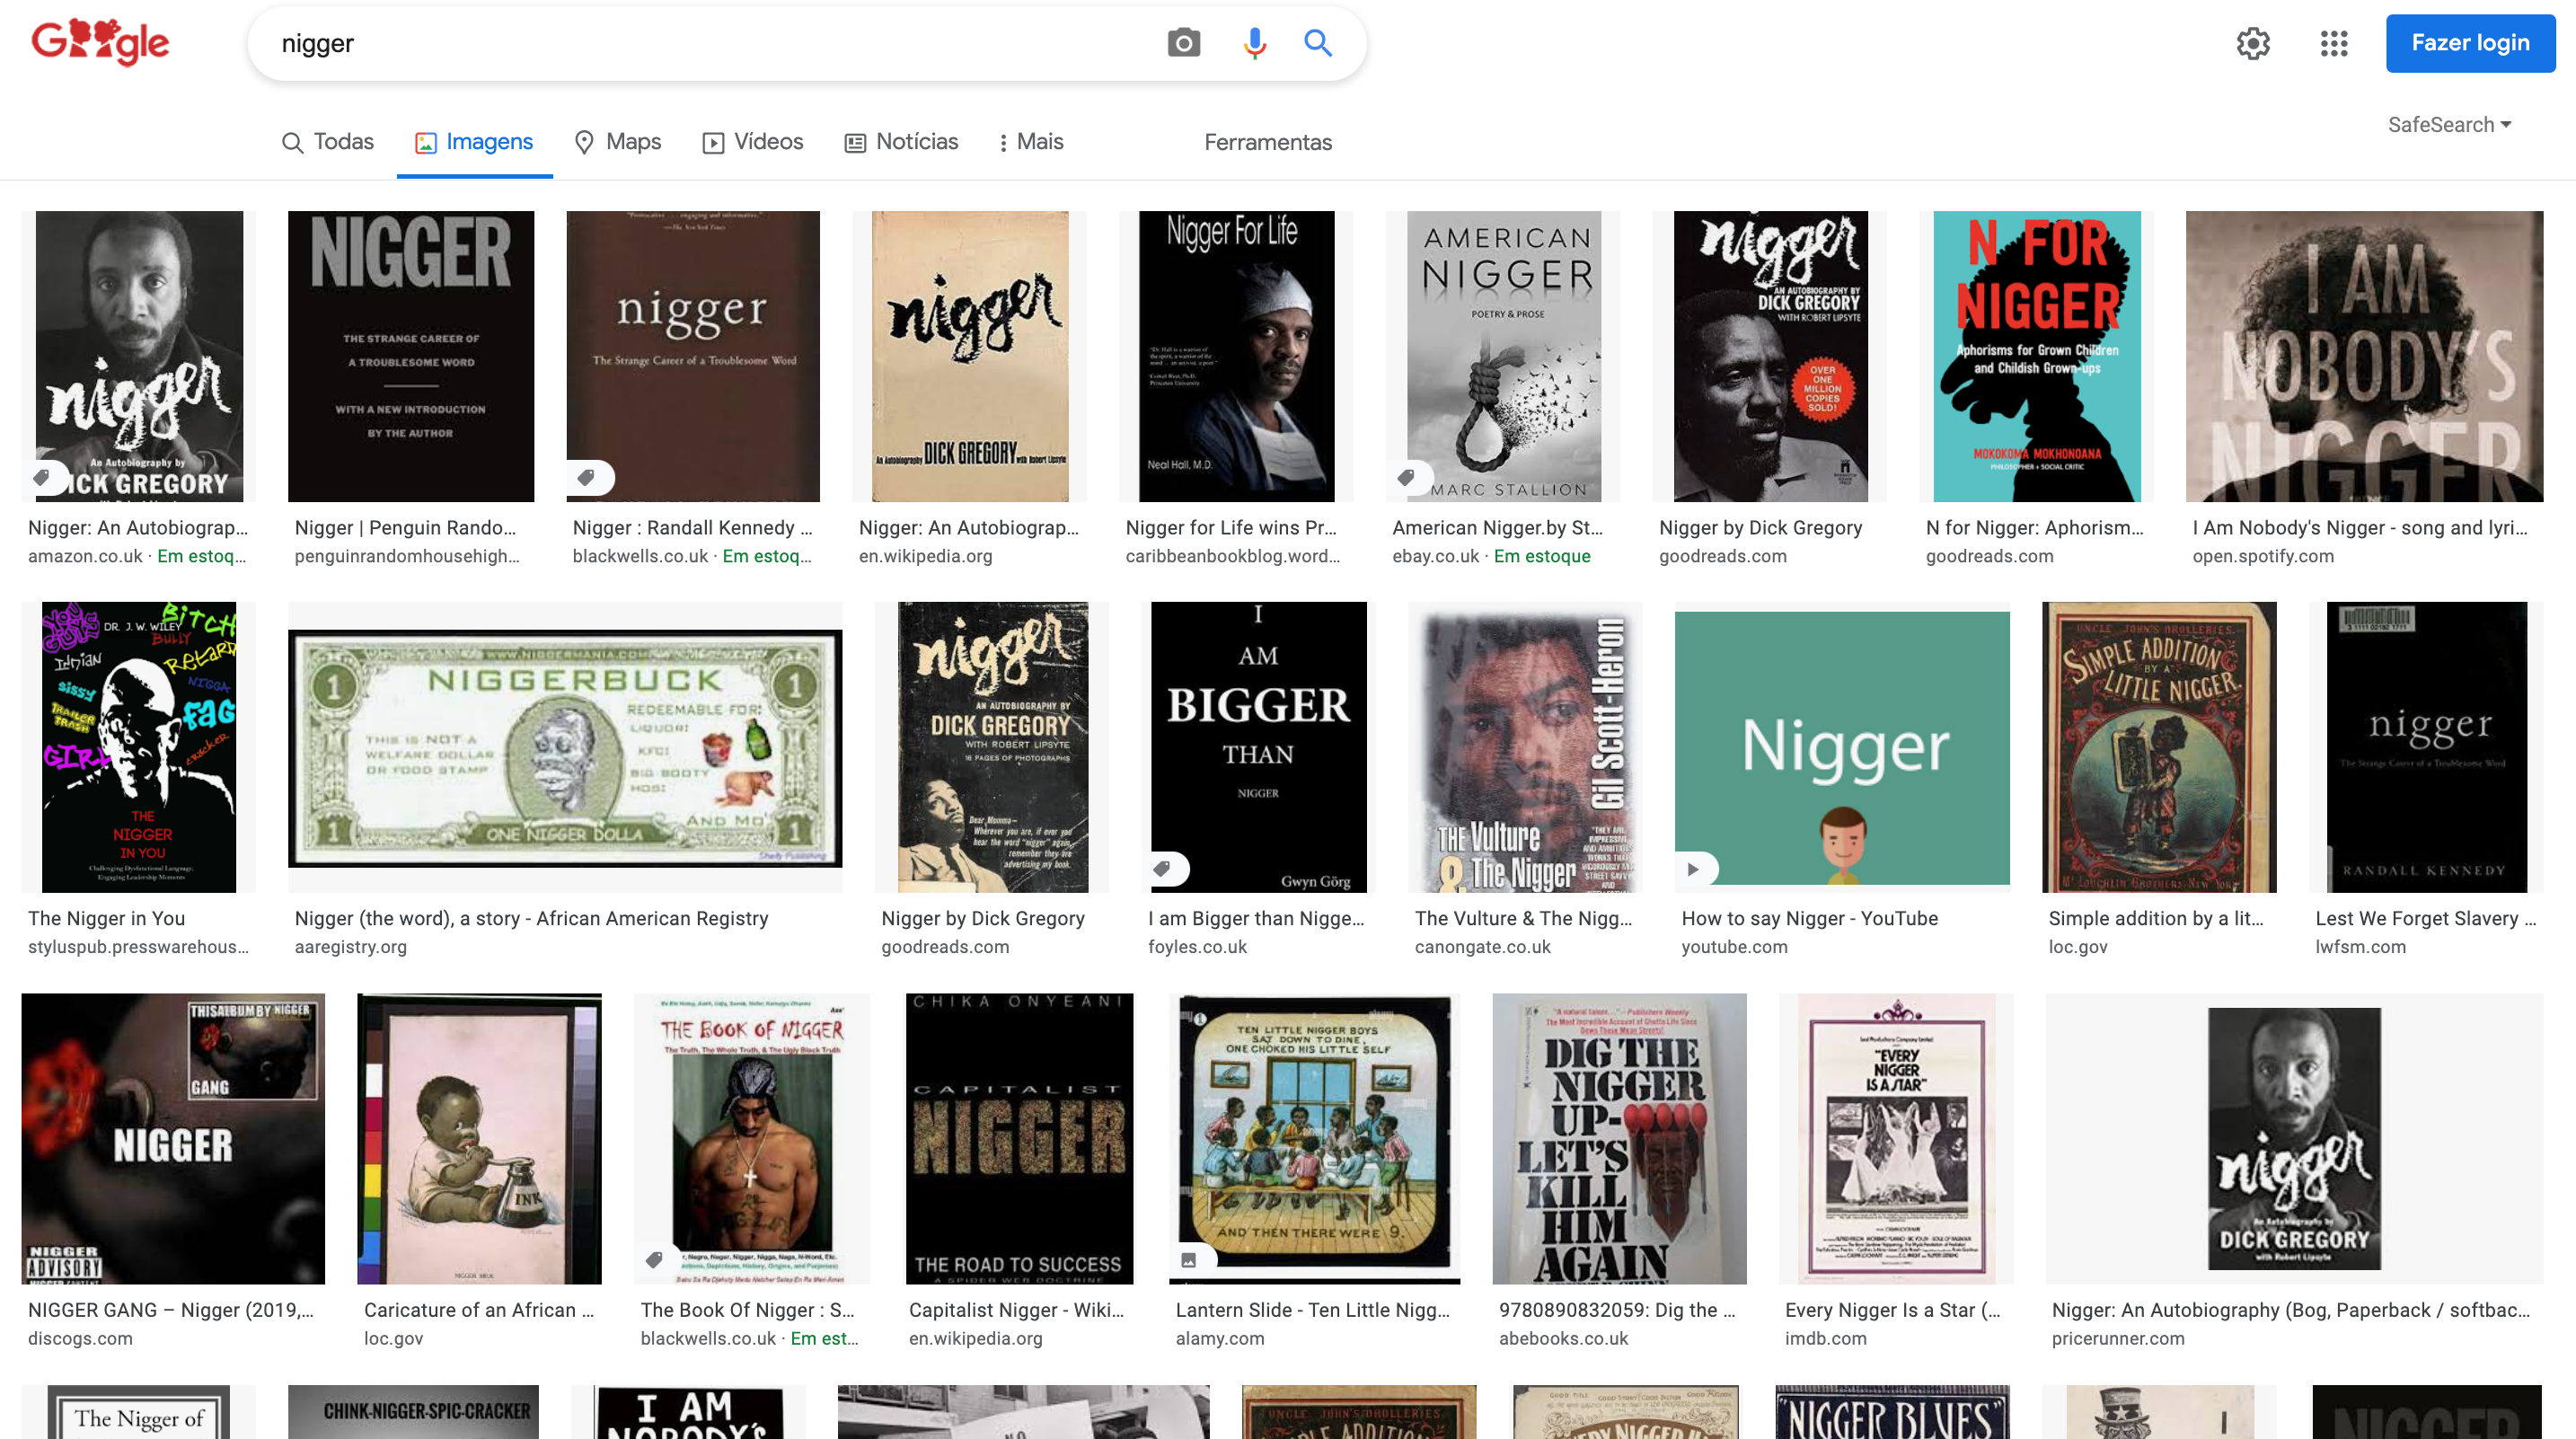The width and height of the screenshot is (2576, 1439).
Task: Open the Dr. J. W. Wiley book thumbnail
Action: click(139, 747)
